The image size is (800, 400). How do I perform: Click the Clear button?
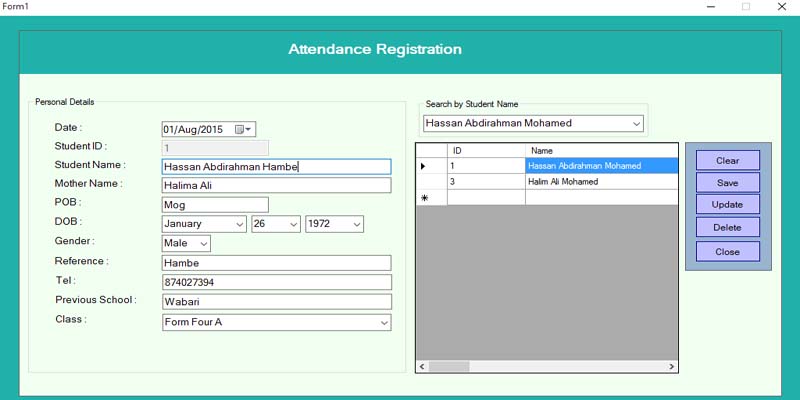[x=727, y=160]
